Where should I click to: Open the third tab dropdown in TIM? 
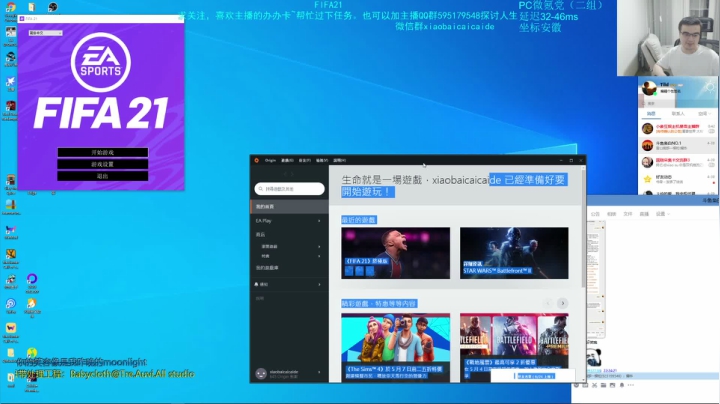tap(704, 113)
